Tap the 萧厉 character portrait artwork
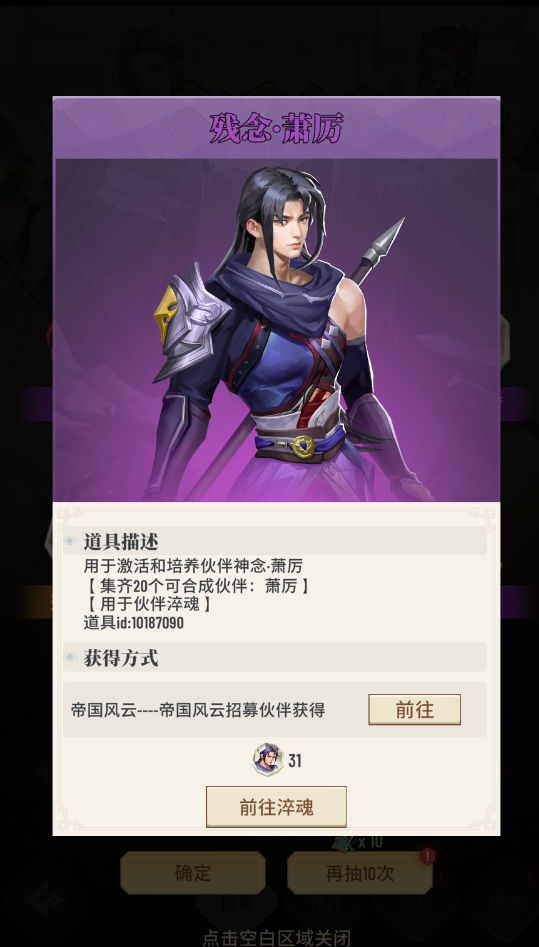Image resolution: width=539 pixels, height=947 pixels. [x=276, y=330]
